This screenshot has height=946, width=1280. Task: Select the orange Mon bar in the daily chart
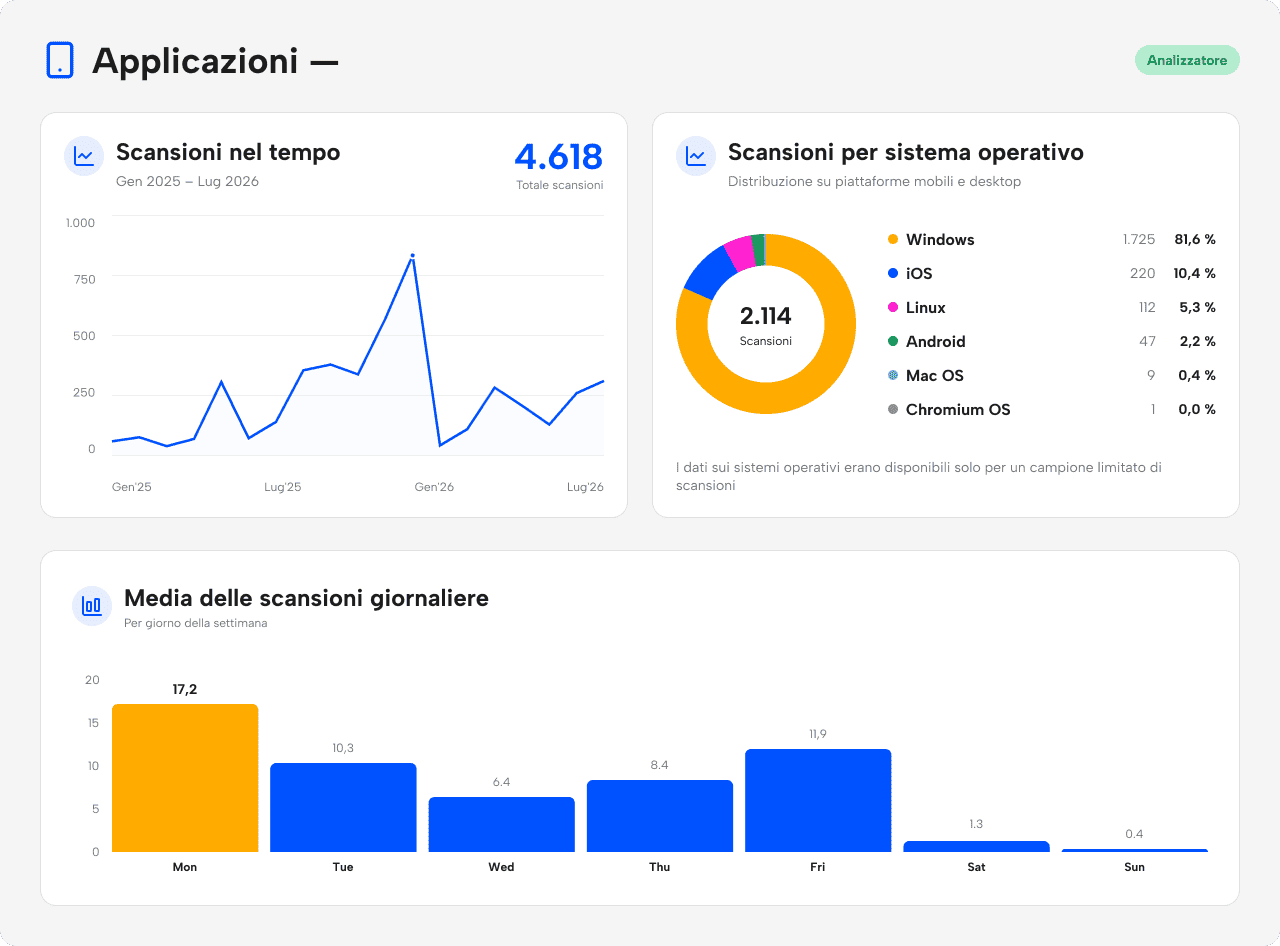(x=185, y=778)
